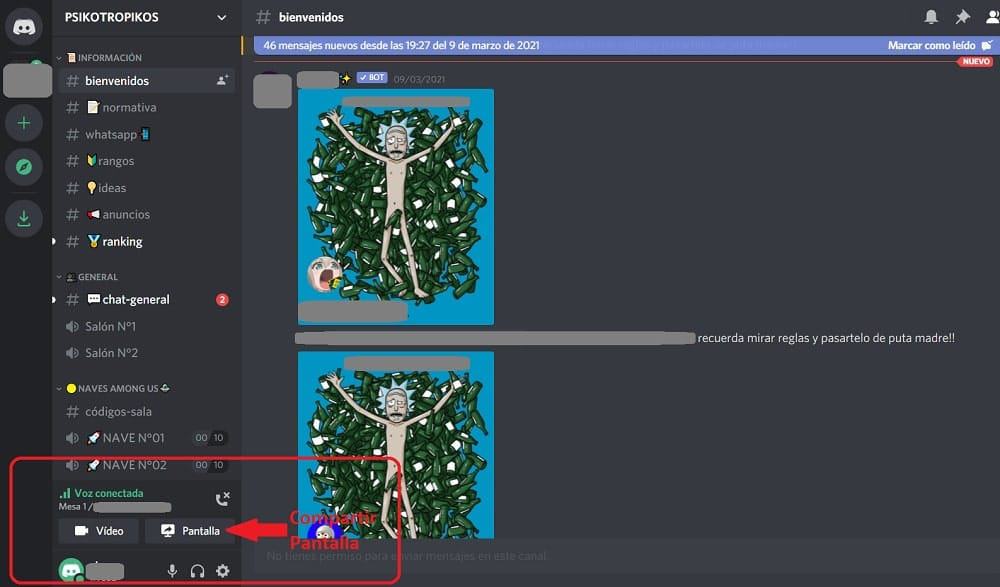Deafen audio with the headphones icon

click(197, 570)
